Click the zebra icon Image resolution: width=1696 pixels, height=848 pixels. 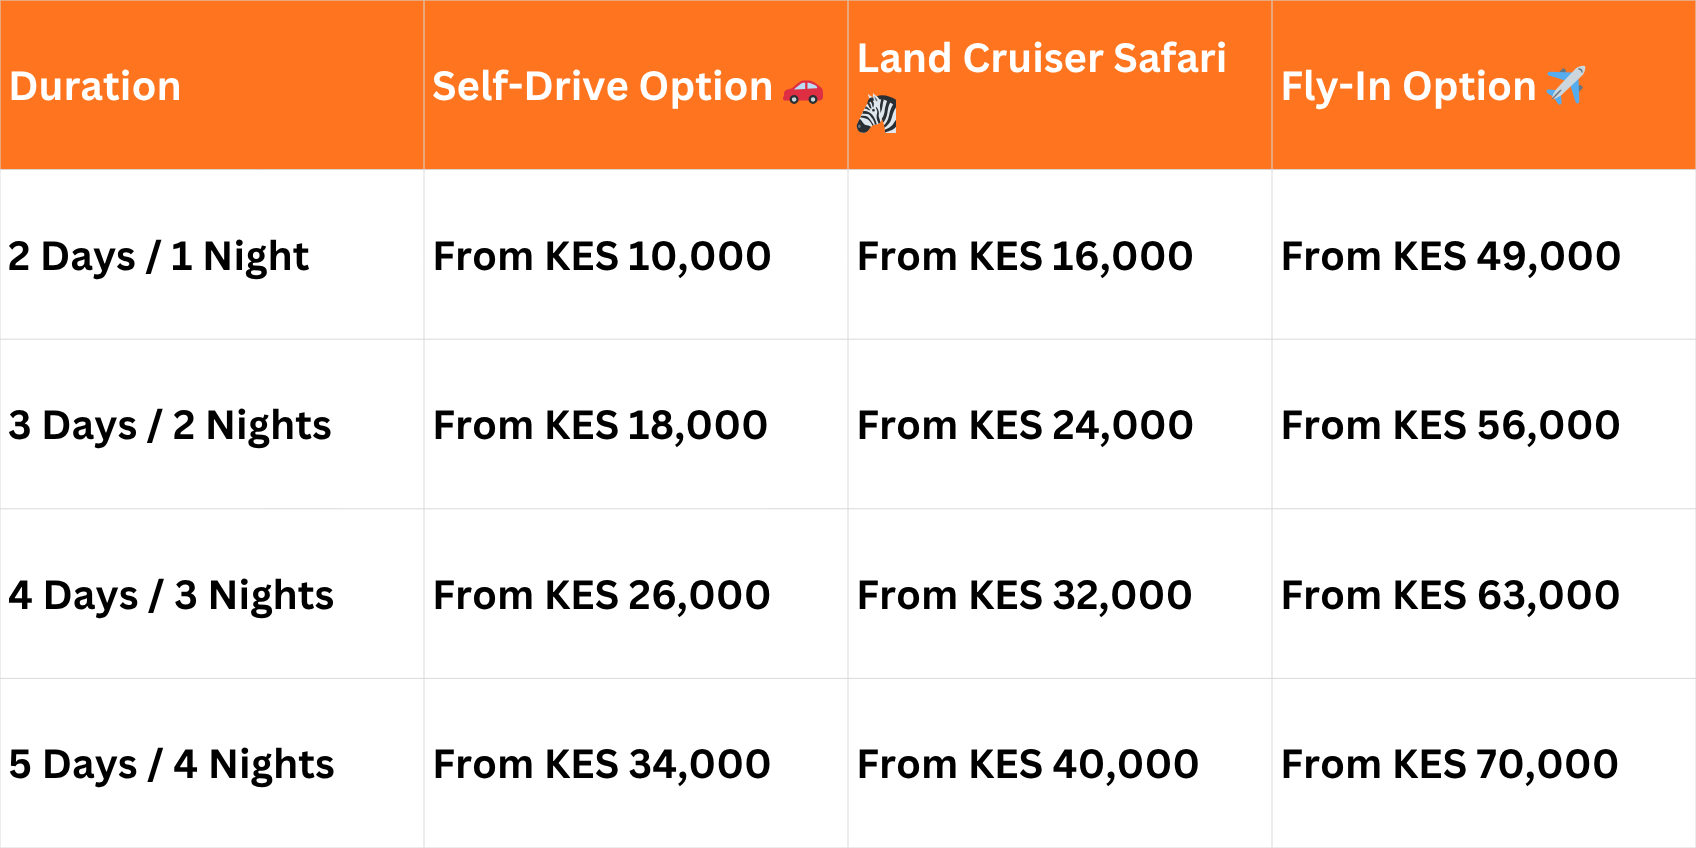click(877, 114)
